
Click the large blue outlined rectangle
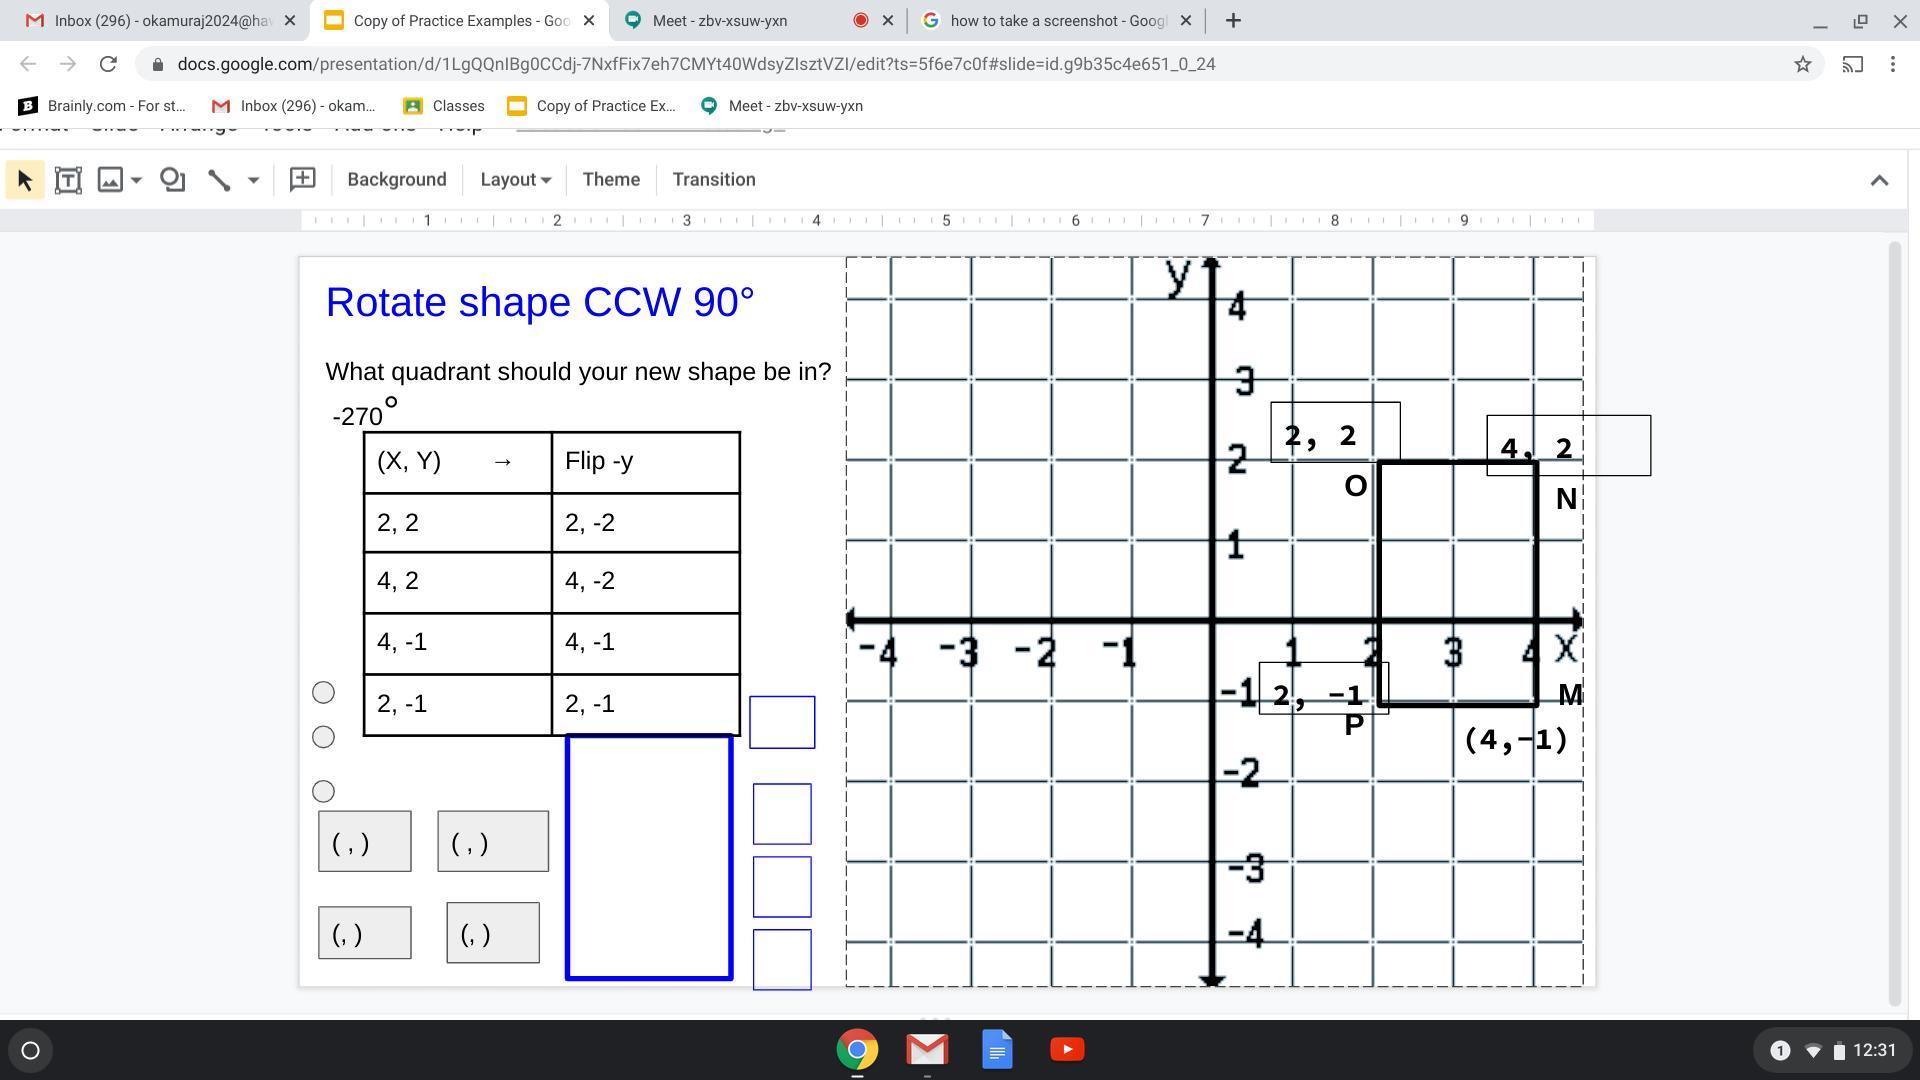(649, 857)
